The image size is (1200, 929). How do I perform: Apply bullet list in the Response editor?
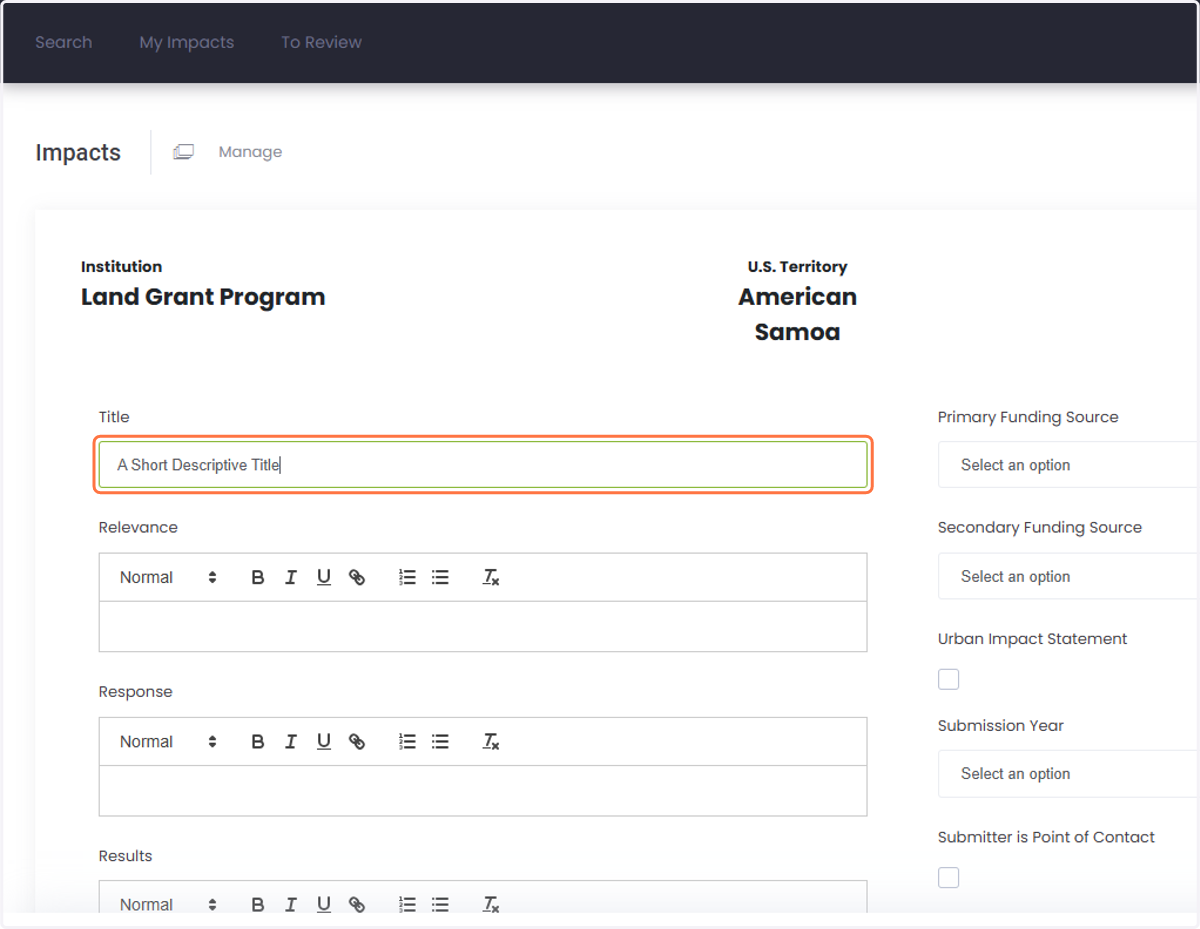tap(440, 741)
